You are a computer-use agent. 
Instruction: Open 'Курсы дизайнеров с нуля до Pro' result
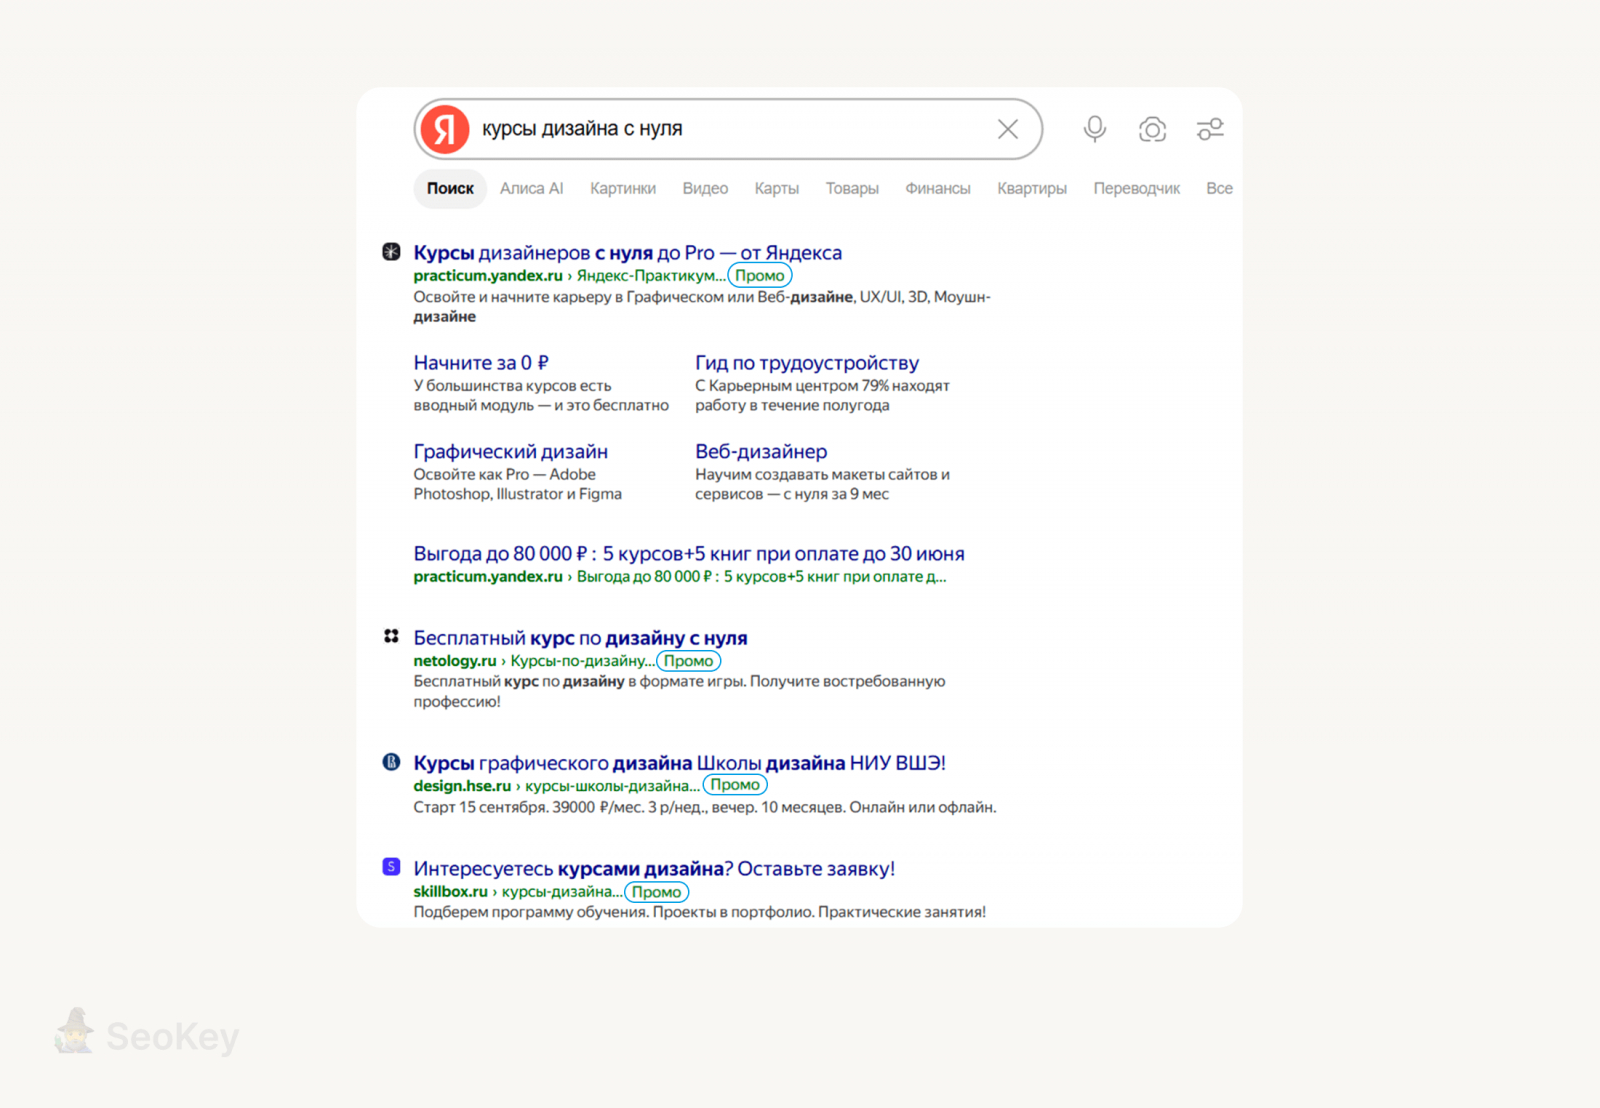coord(628,253)
